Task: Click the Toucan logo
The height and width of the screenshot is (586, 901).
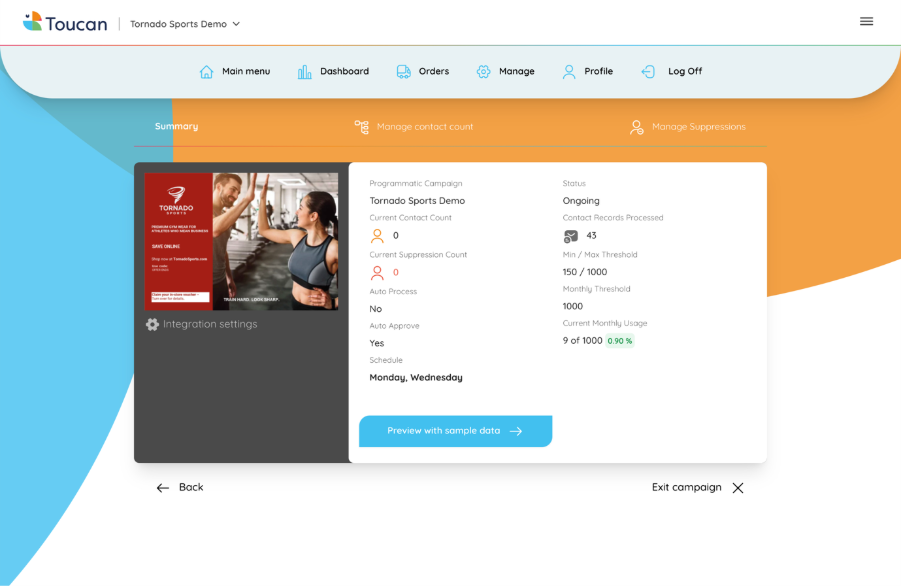Action: point(65,22)
